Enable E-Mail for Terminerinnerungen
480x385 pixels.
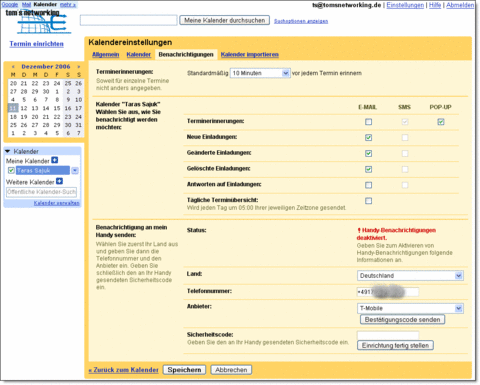click(x=368, y=122)
